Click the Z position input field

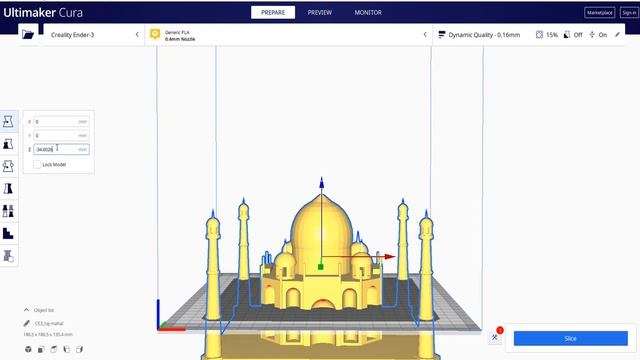(61, 149)
